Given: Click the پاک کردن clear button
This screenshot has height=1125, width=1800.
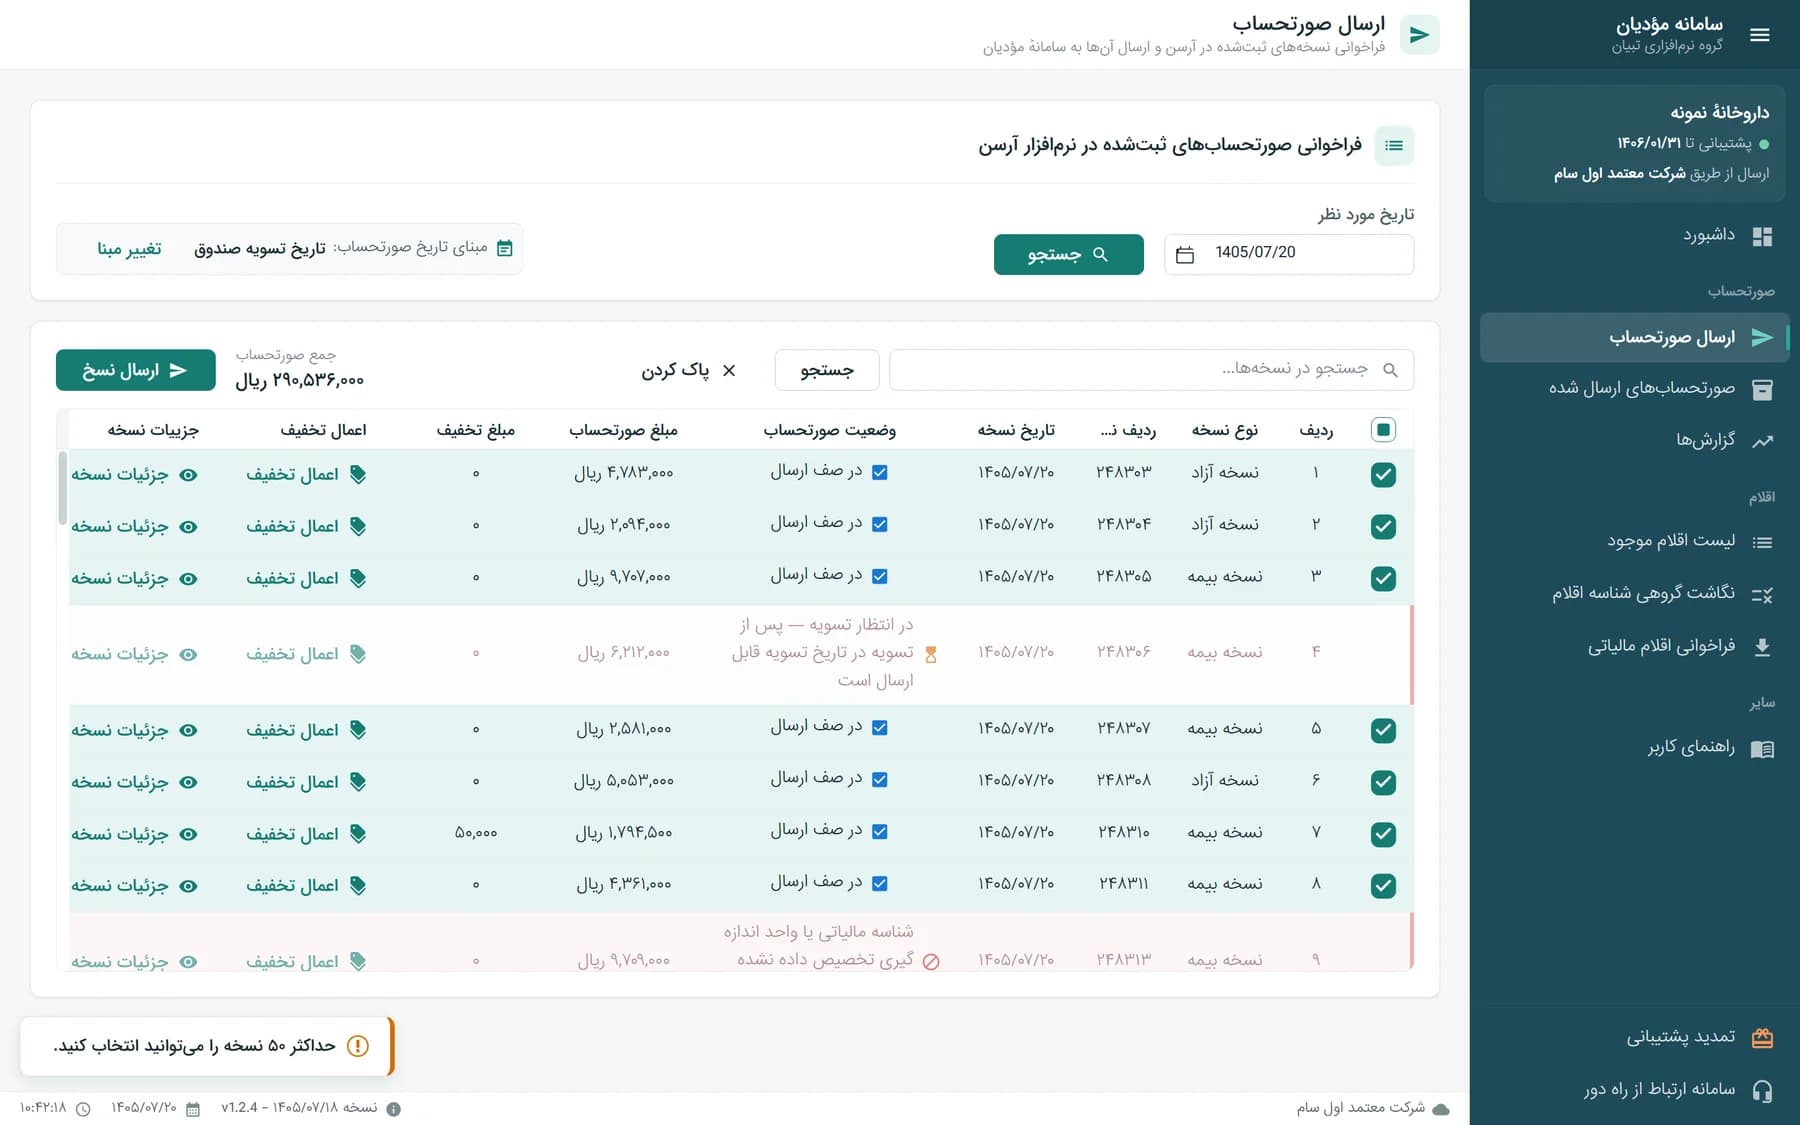Looking at the screenshot, I should (x=688, y=370).
